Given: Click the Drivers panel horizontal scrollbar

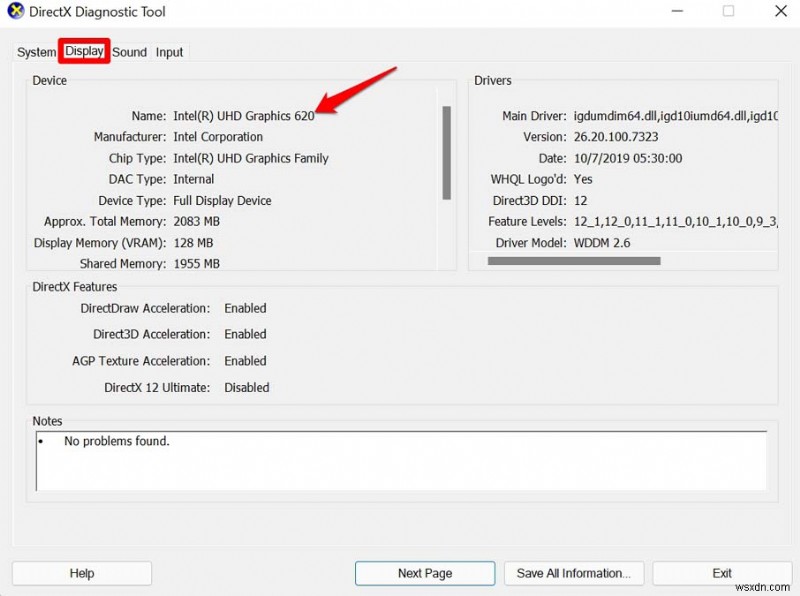Looking at the screenshot, I should pos(572,261).
